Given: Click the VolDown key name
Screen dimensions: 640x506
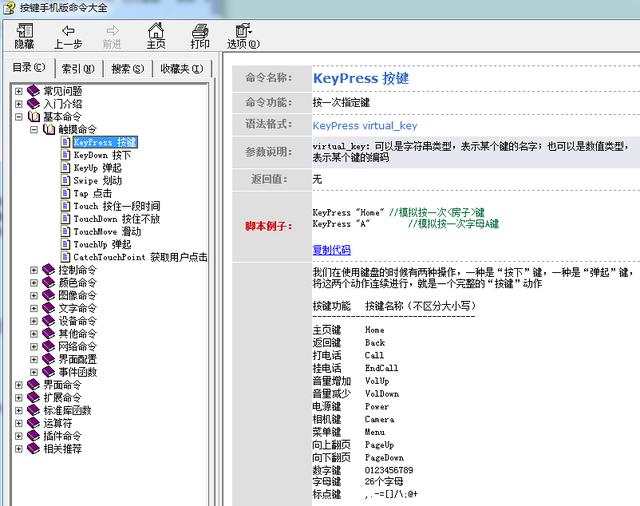Looking at the screenshot, I should click(x=382, y=393).
